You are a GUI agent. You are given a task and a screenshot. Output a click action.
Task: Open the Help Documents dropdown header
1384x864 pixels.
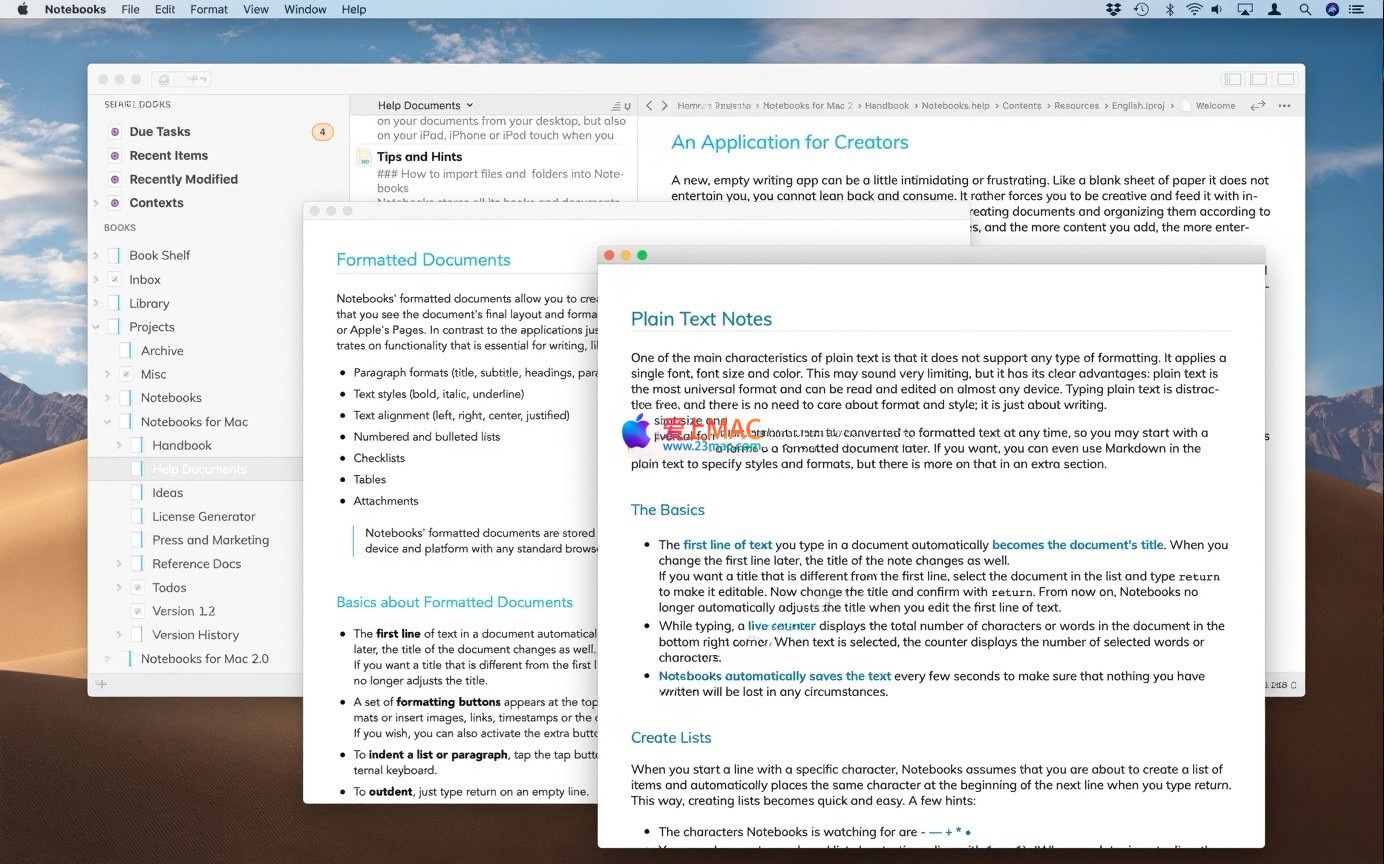pos(425,105)
